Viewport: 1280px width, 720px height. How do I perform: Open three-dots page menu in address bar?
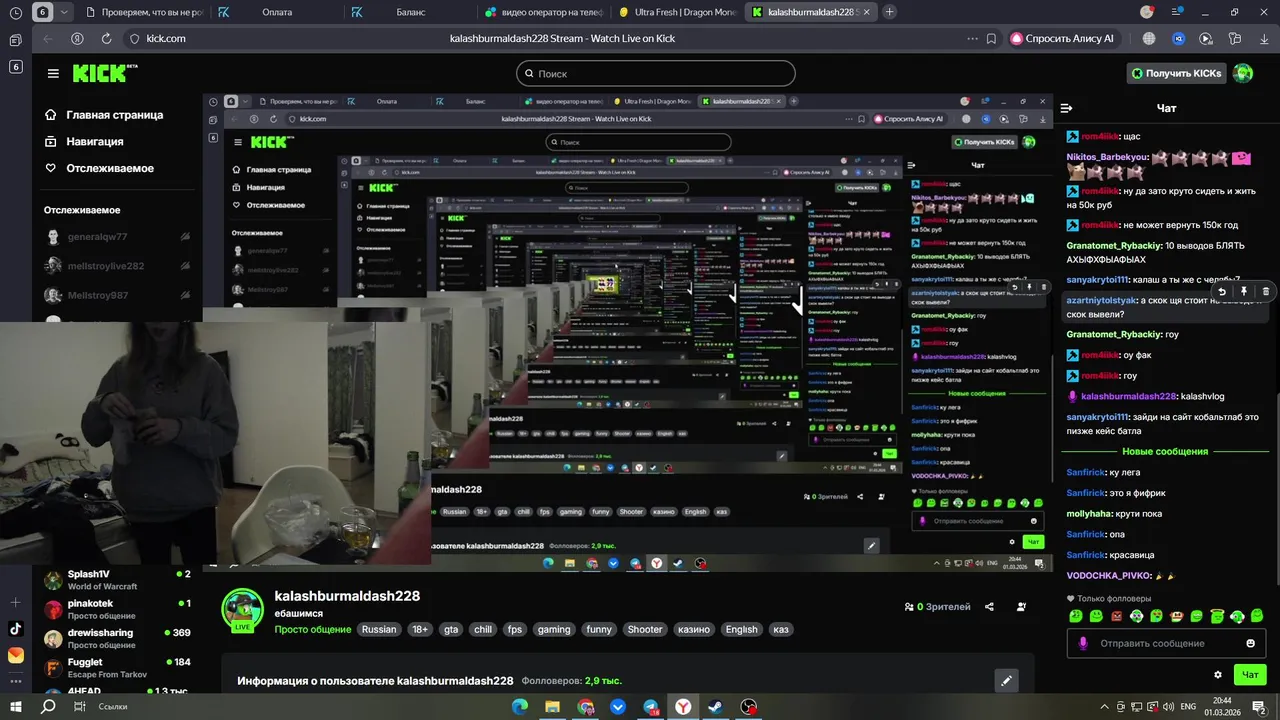coord(972,38)
